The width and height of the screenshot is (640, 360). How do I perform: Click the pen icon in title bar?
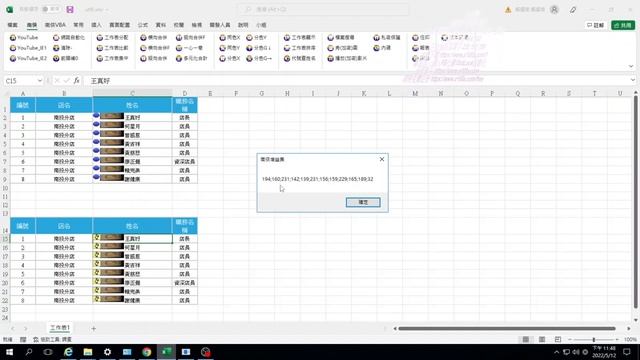(573, 9)
